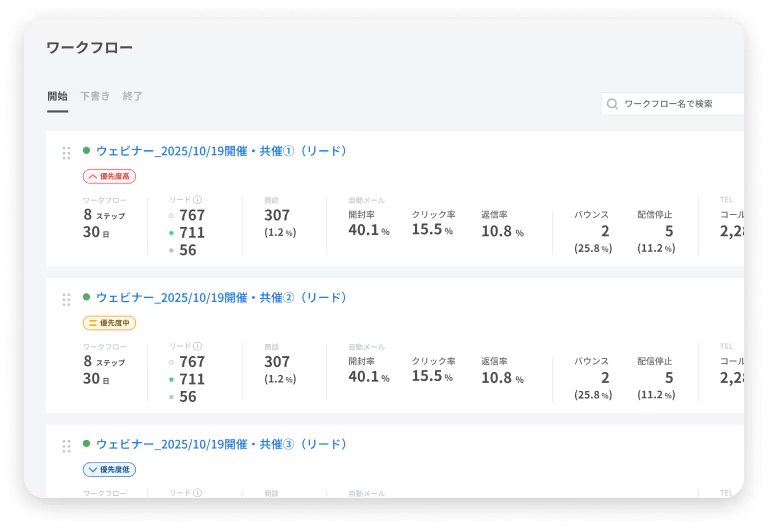Open ウェビナー 共催①（リード）workflow link
Viewport: 768px width, 528px height.
221,151
